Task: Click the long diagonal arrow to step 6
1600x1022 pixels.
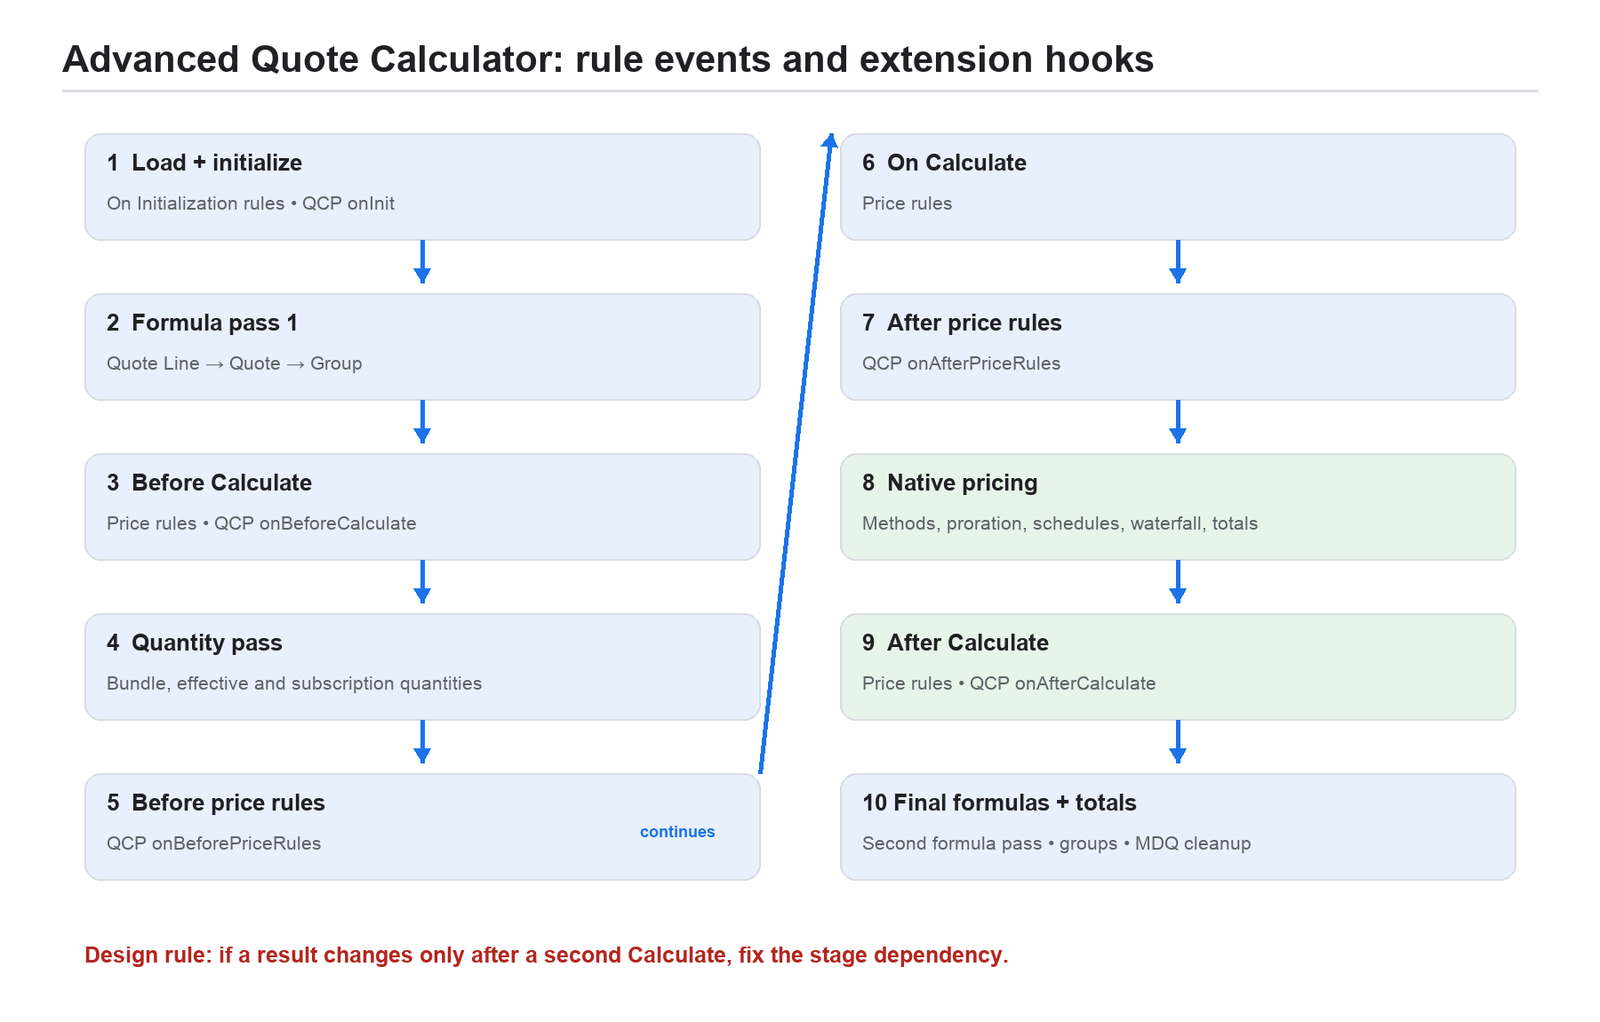Action: click(795, 454)
